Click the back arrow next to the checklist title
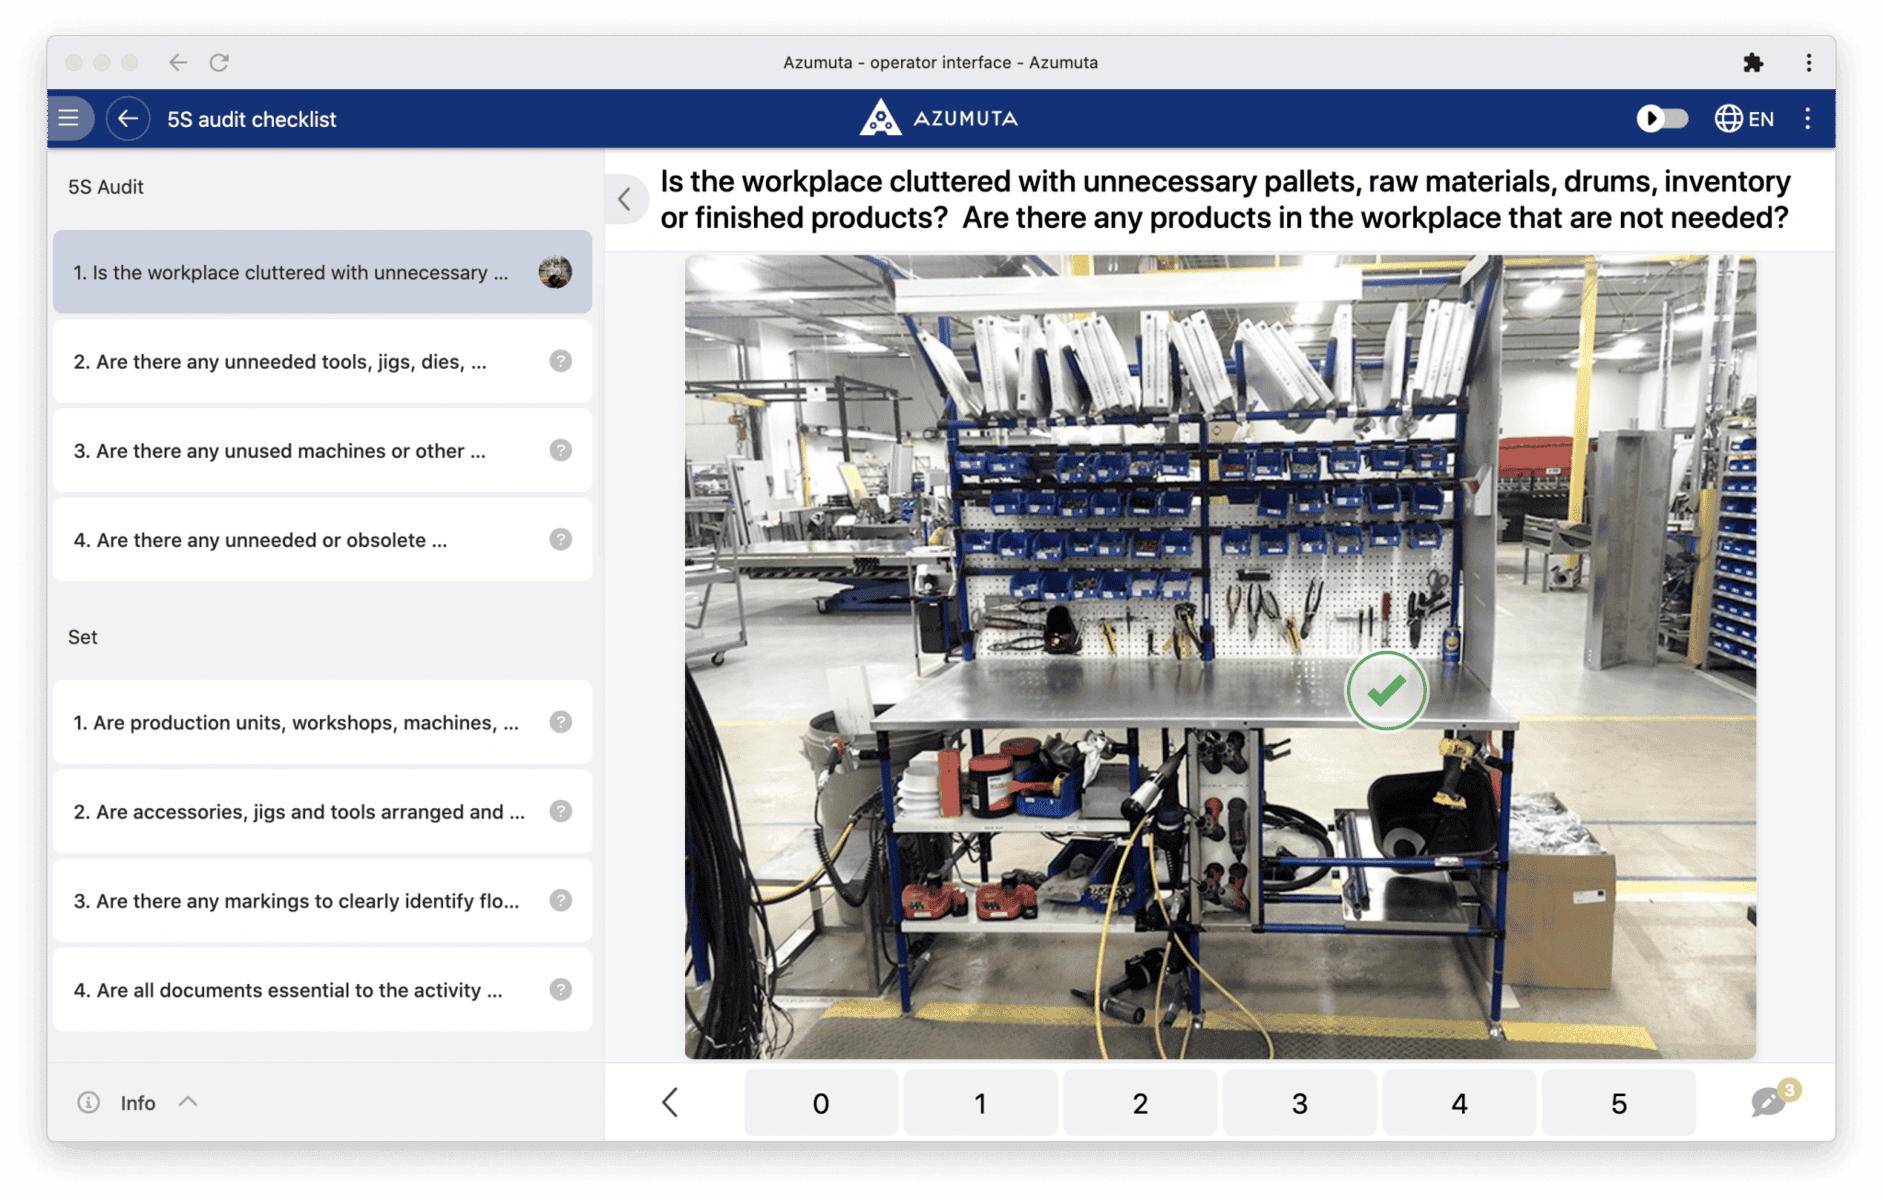The height and width of the screenshot is (1200, 1883). [128, 118]
